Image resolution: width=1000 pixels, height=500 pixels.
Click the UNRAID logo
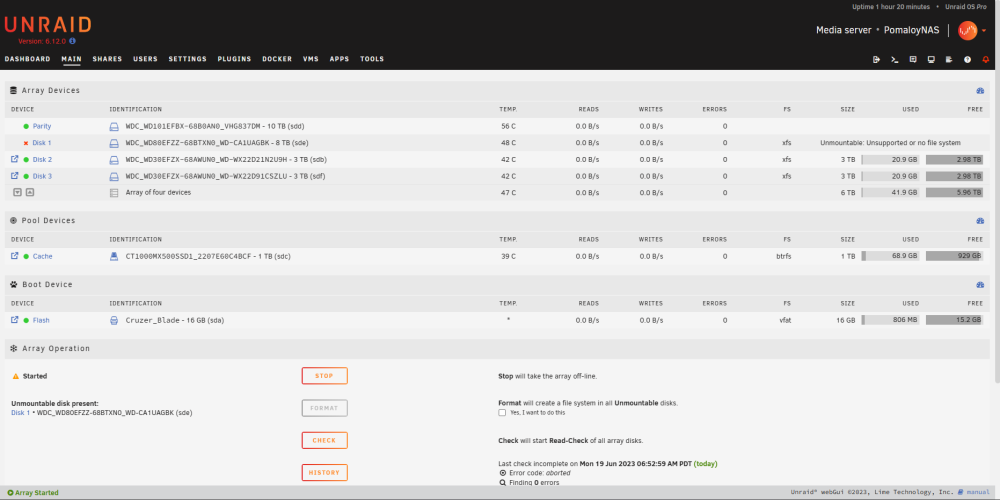[48, 25]
